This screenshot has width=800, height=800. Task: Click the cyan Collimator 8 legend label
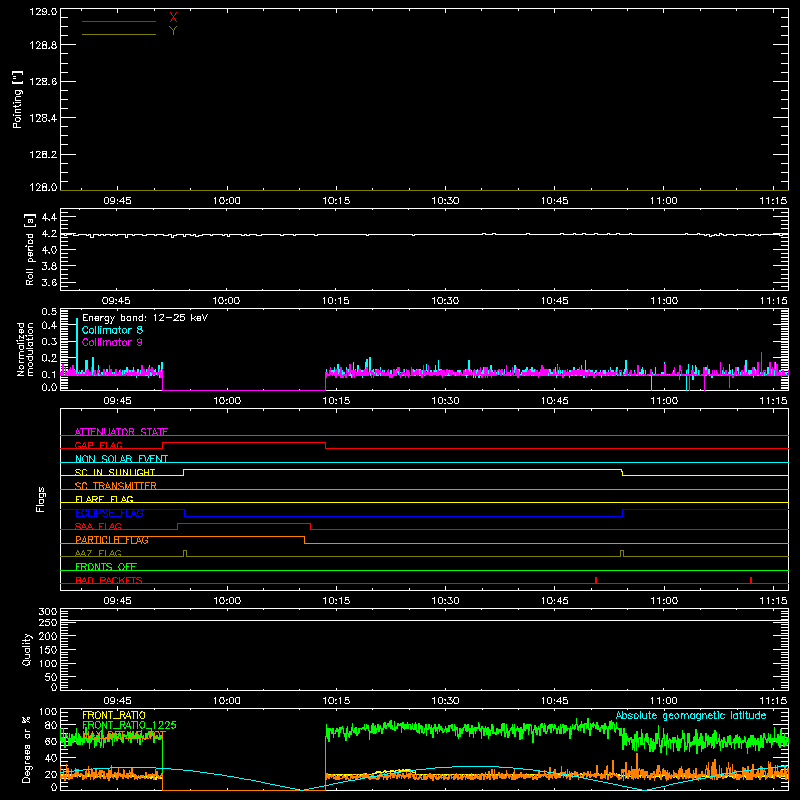(x=112, y=330)
